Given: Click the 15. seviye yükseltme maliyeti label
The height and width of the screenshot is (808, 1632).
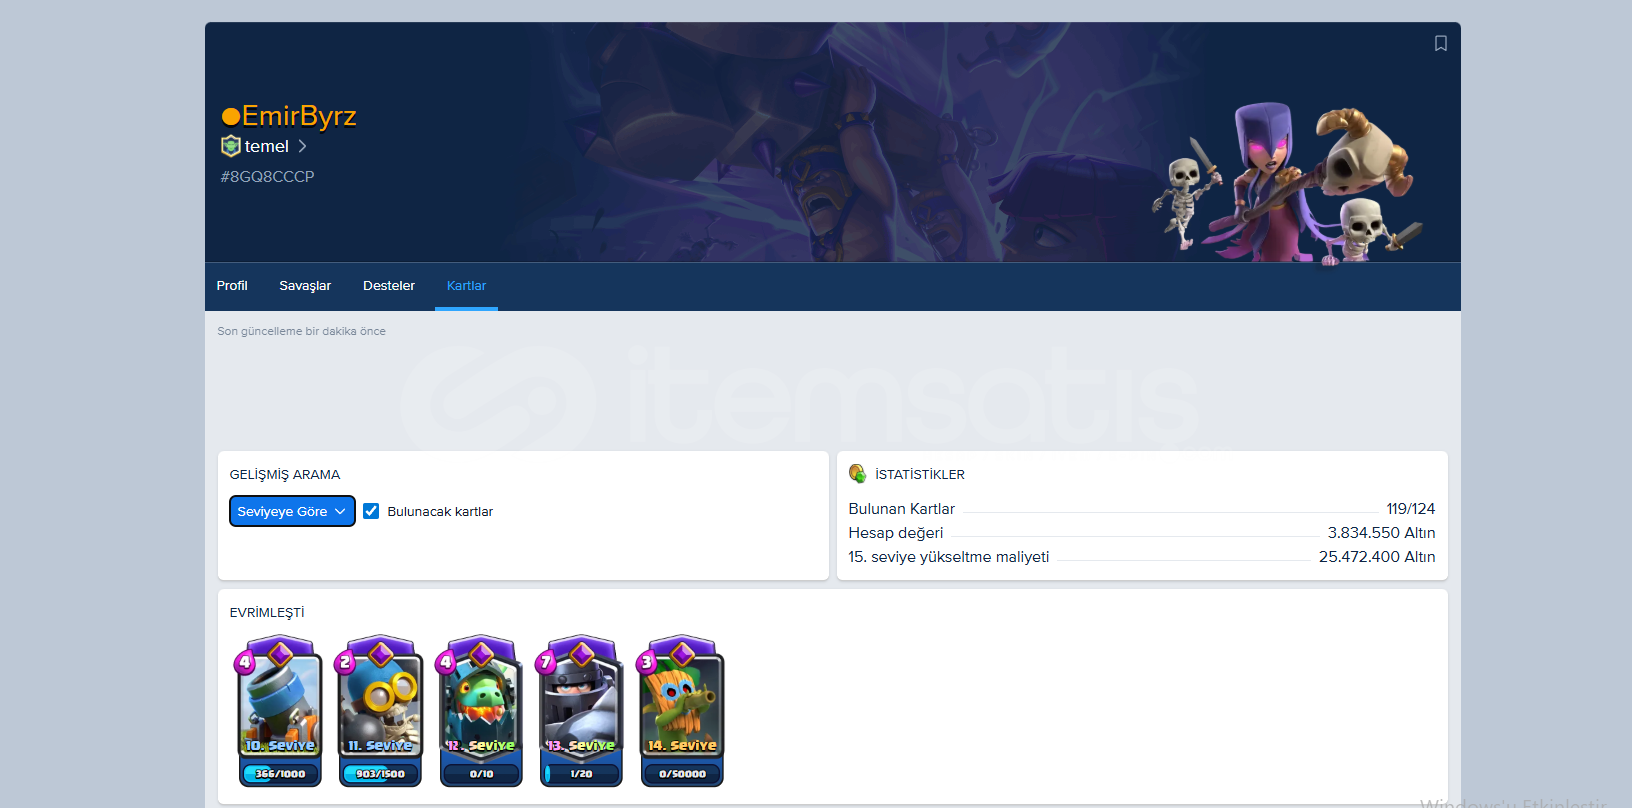Looking at the screenshot, I should [949, 557].
